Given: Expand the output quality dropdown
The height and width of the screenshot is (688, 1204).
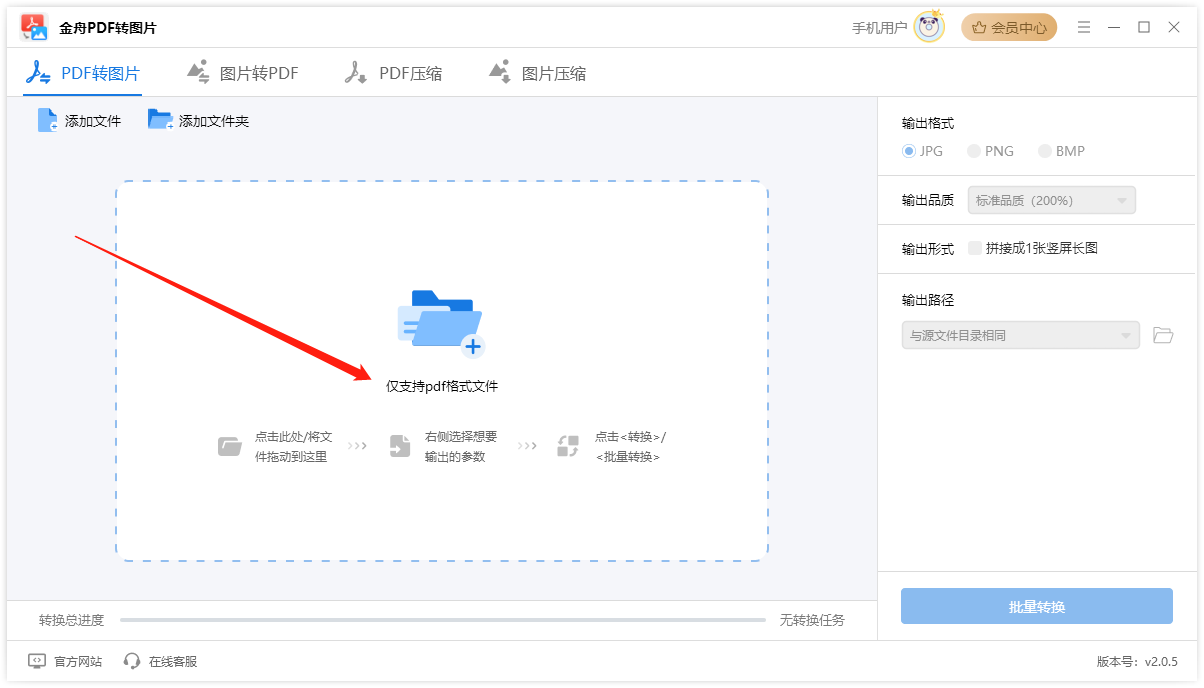Looking at the screenshot, I should [x=1051, y=200].
